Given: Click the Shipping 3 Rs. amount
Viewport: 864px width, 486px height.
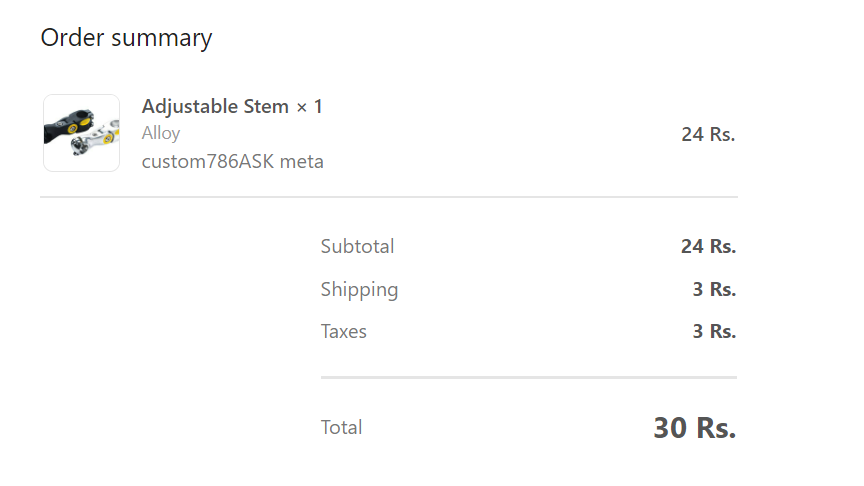Looking at the screenshot, I should pyautogui.click(x=714, y=289).
